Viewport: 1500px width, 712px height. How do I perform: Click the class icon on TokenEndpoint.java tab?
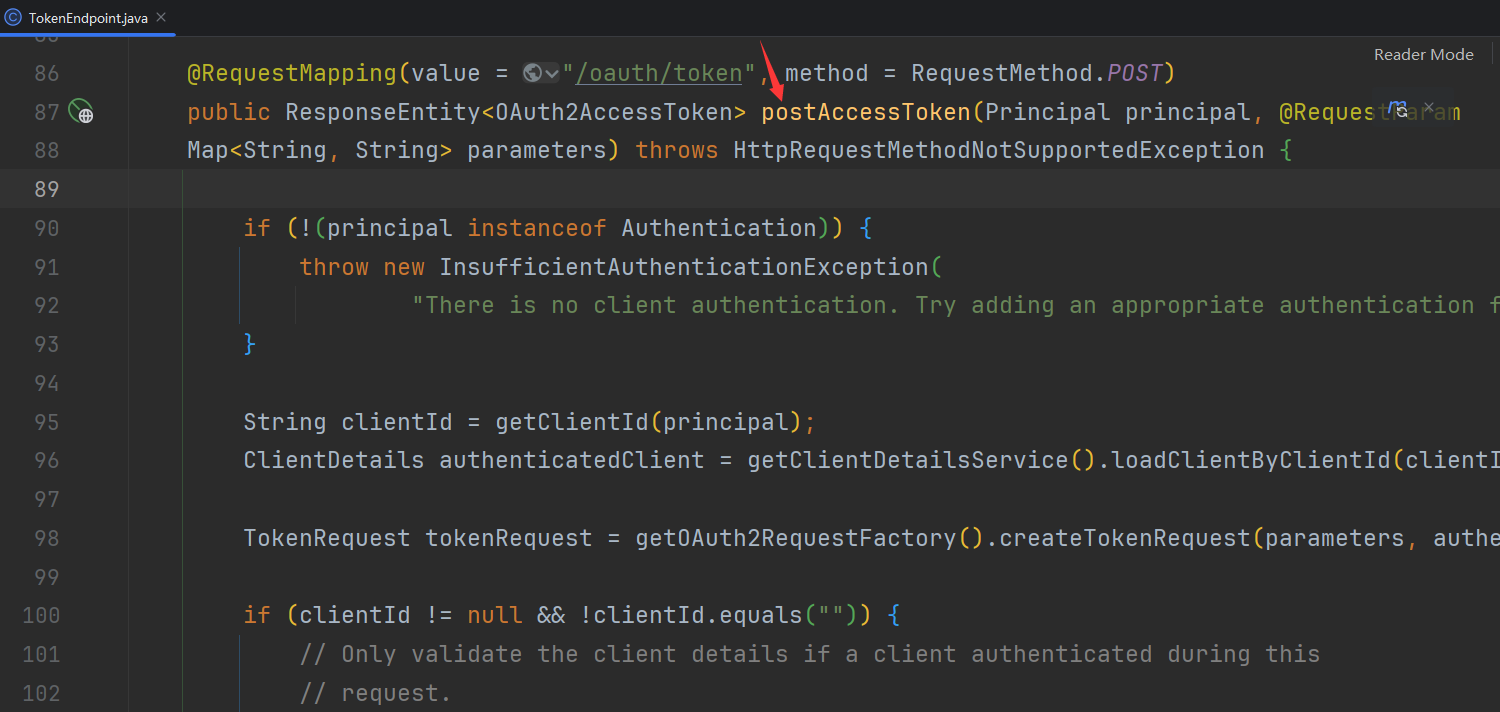coord(12,17)
